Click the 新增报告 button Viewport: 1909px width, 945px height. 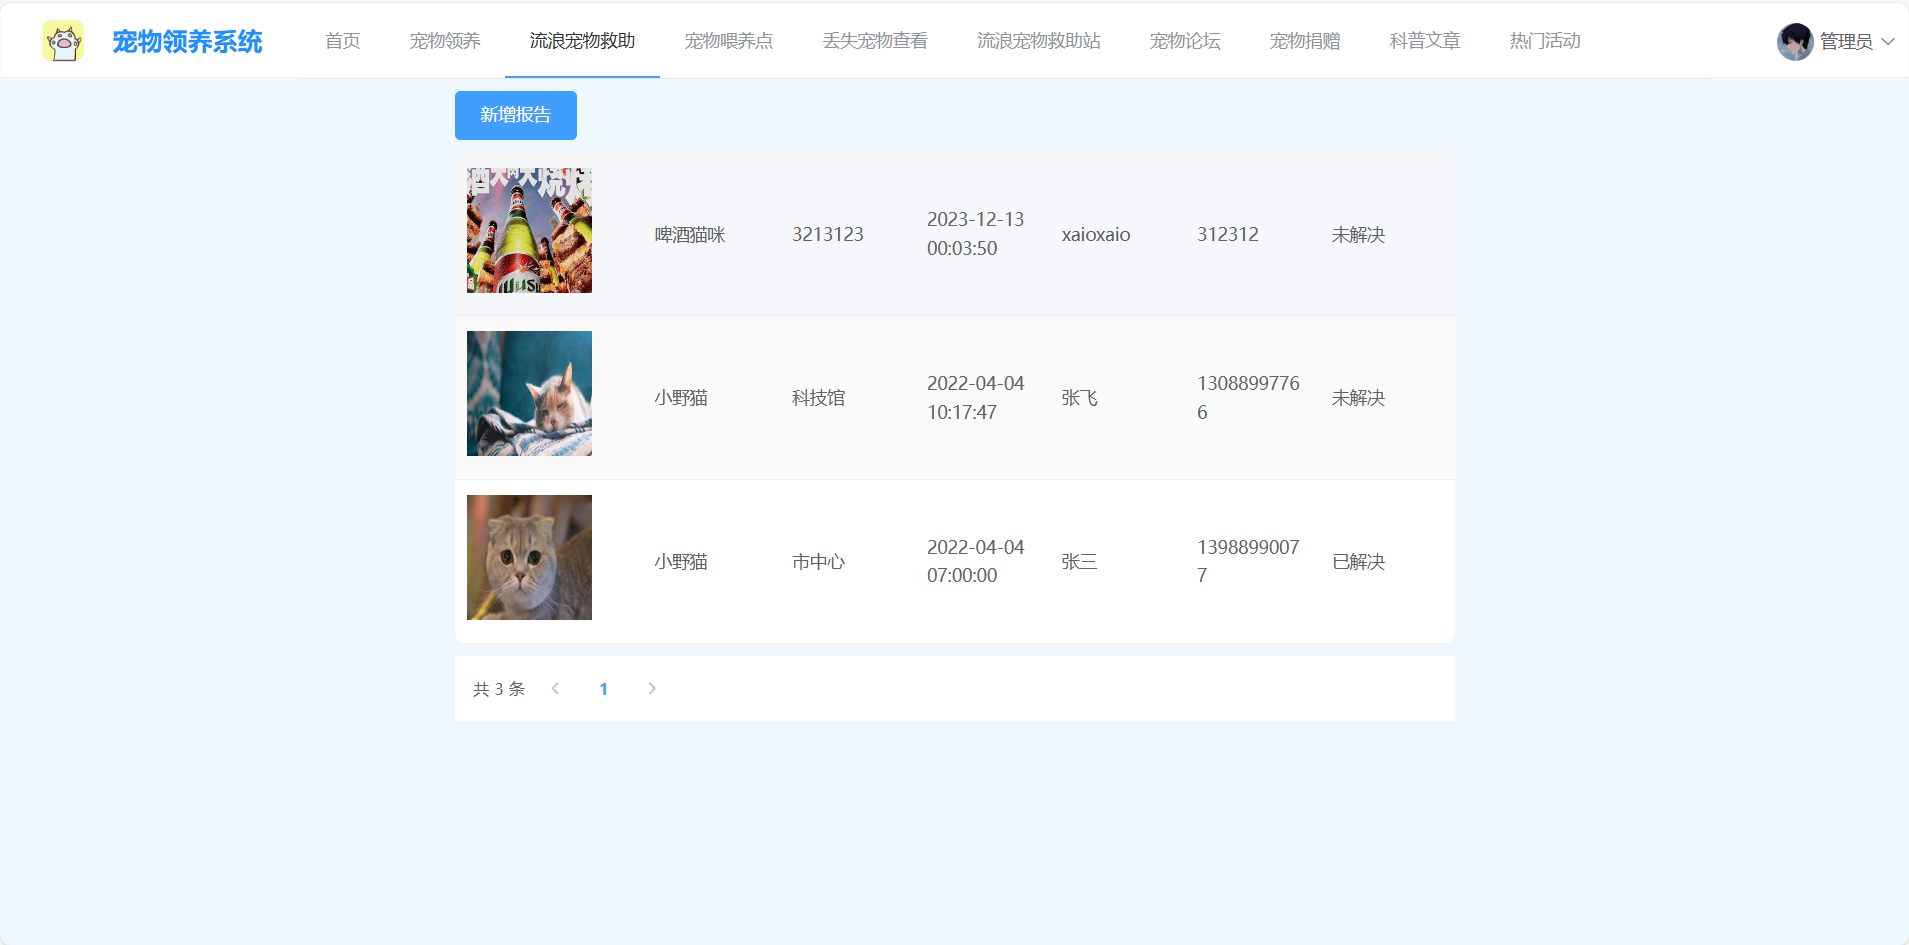coord(516,115)
